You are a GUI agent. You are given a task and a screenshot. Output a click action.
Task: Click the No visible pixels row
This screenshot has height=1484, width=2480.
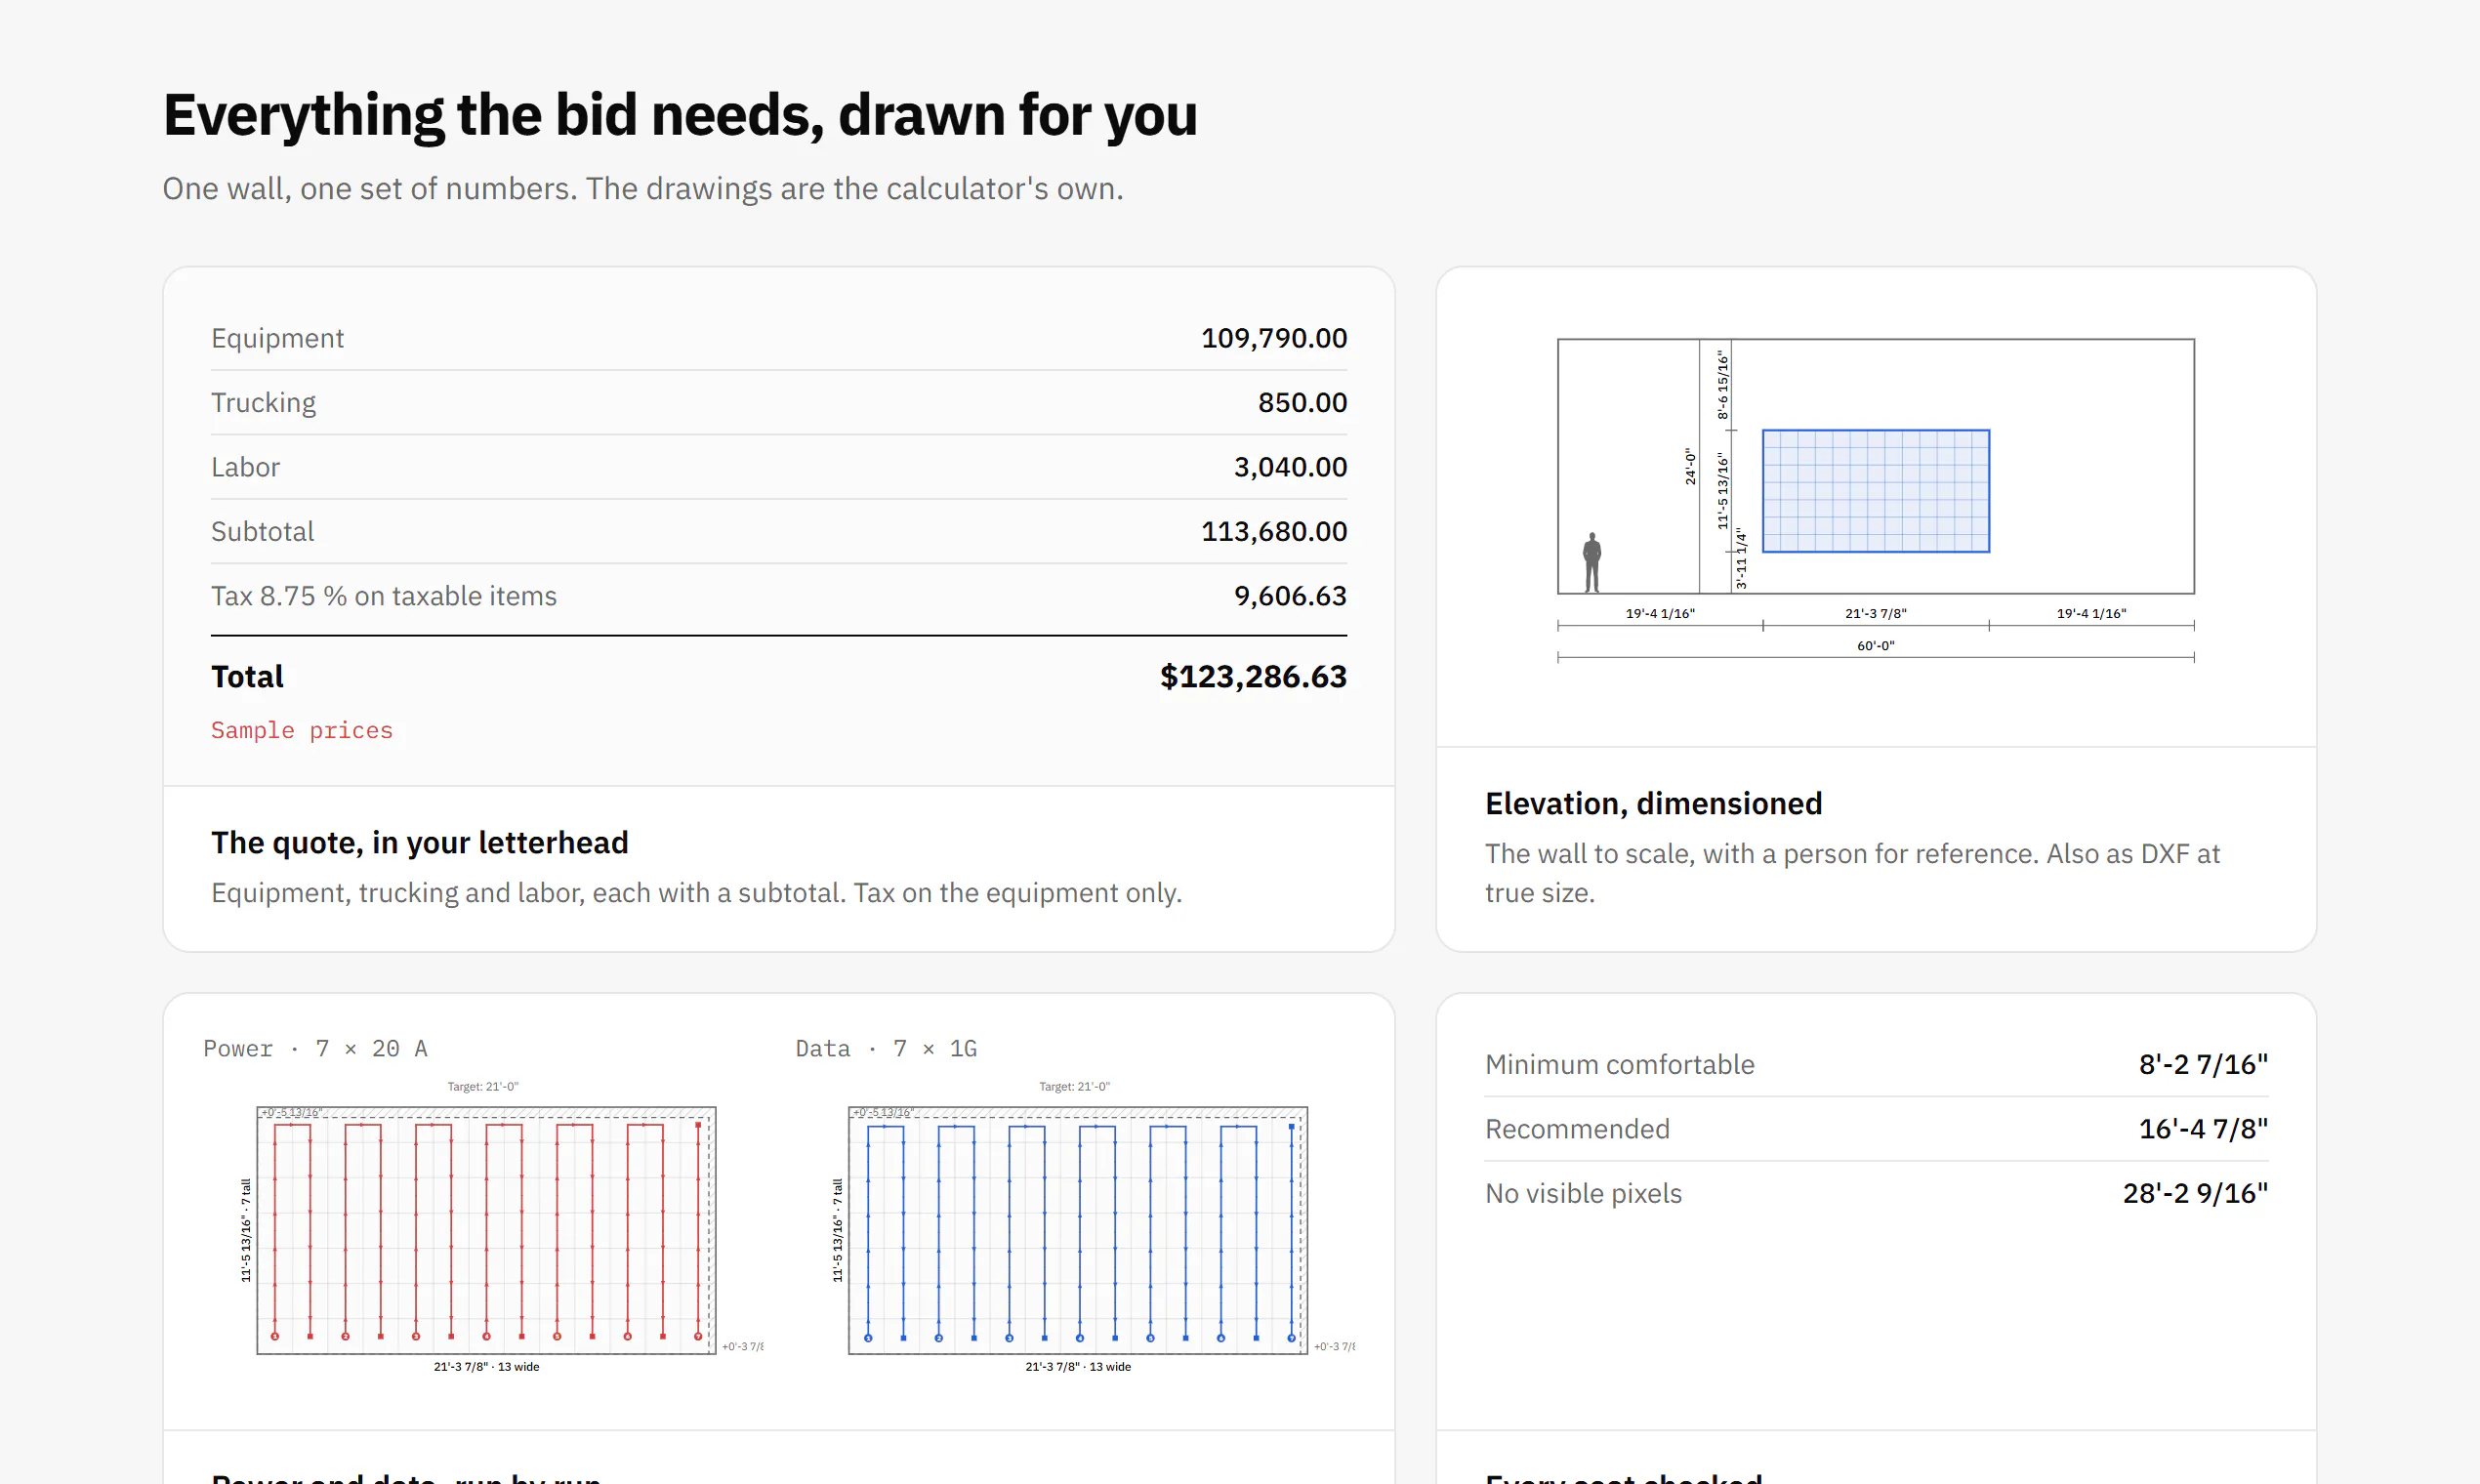click(1876, 1193)
